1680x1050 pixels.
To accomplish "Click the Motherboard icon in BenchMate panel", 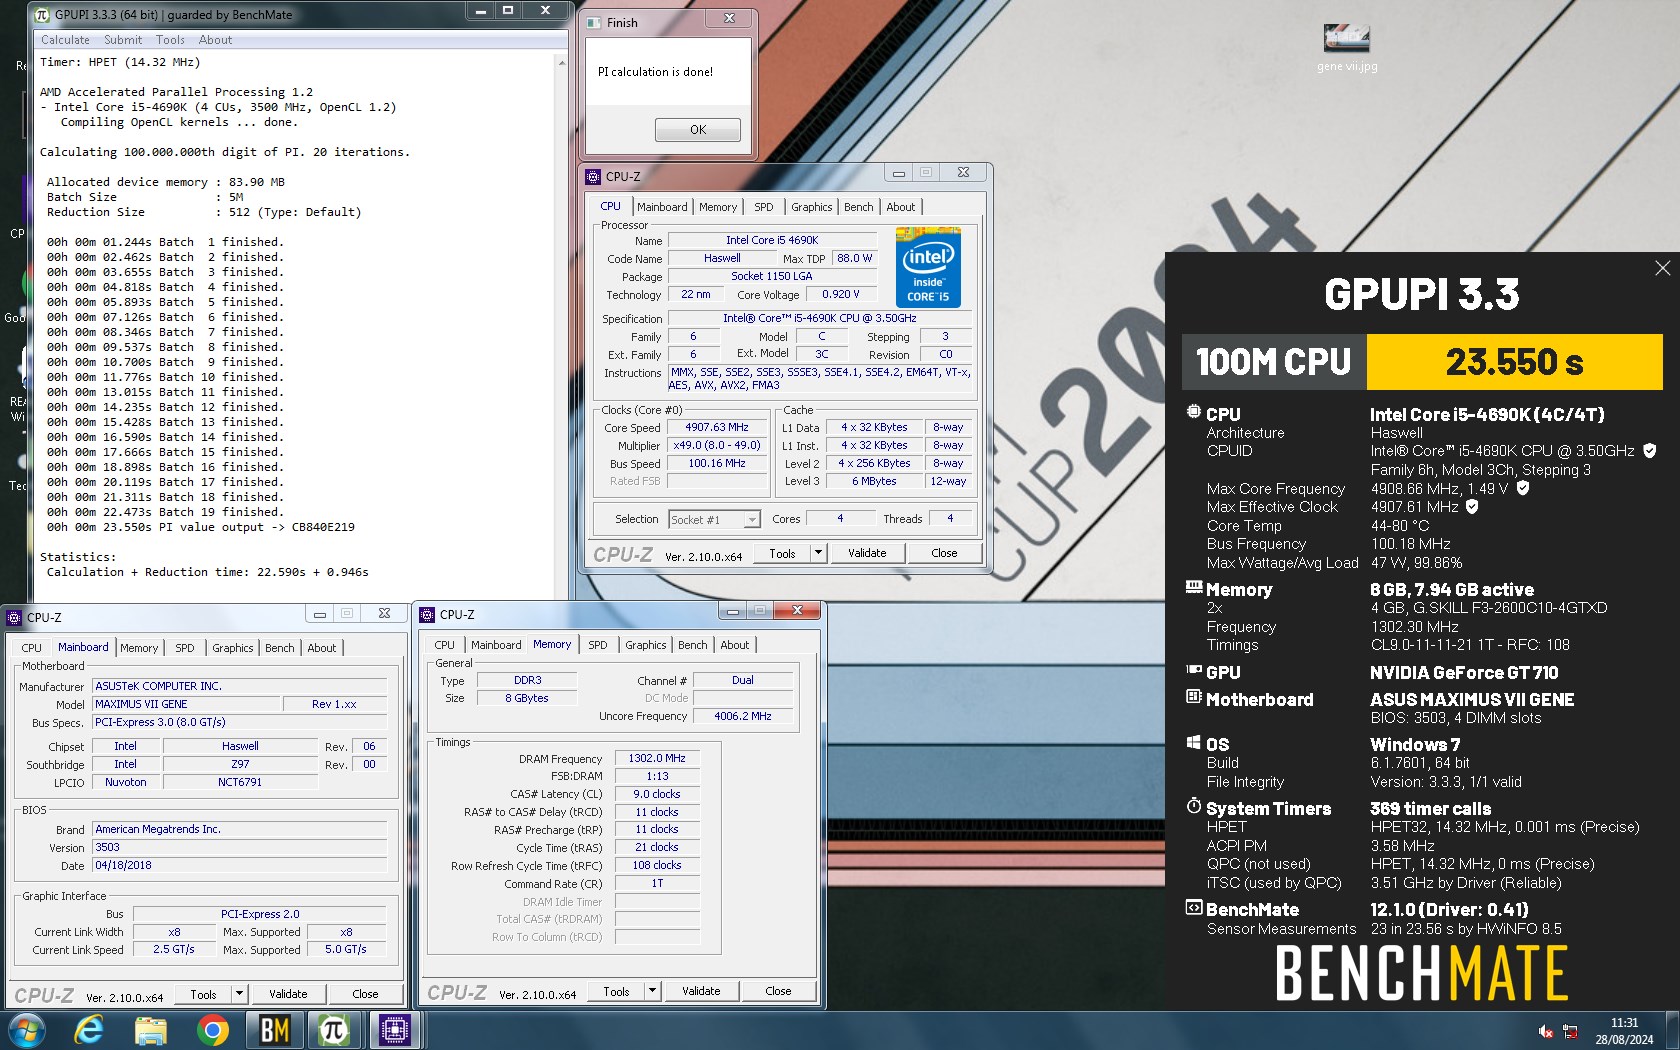I will [x=1194, y=696].
